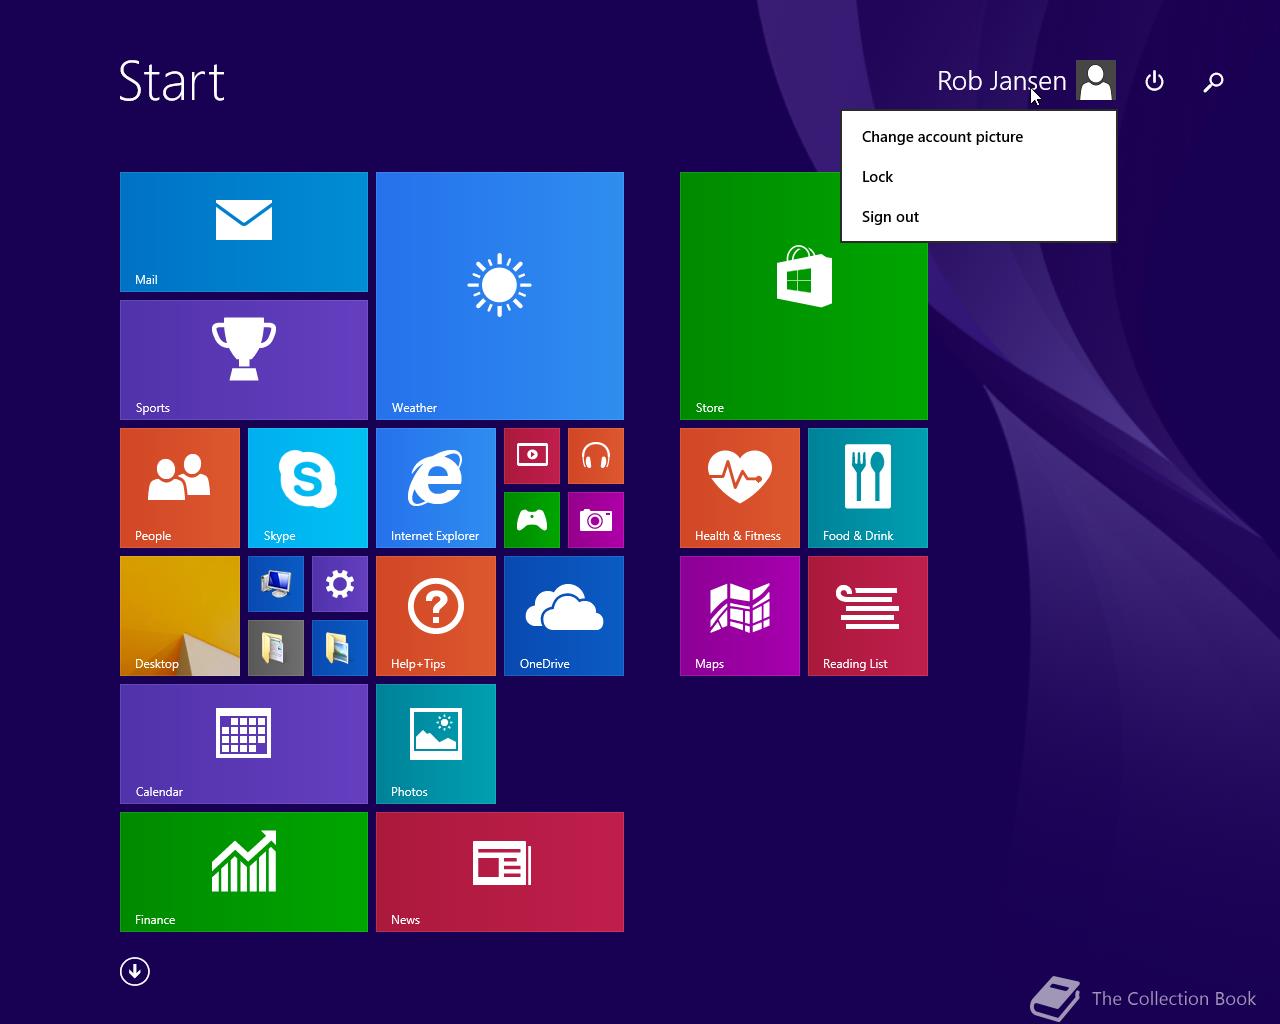Open the Mail tile
Screen dimensions: 1280x1024
(244, 232)
